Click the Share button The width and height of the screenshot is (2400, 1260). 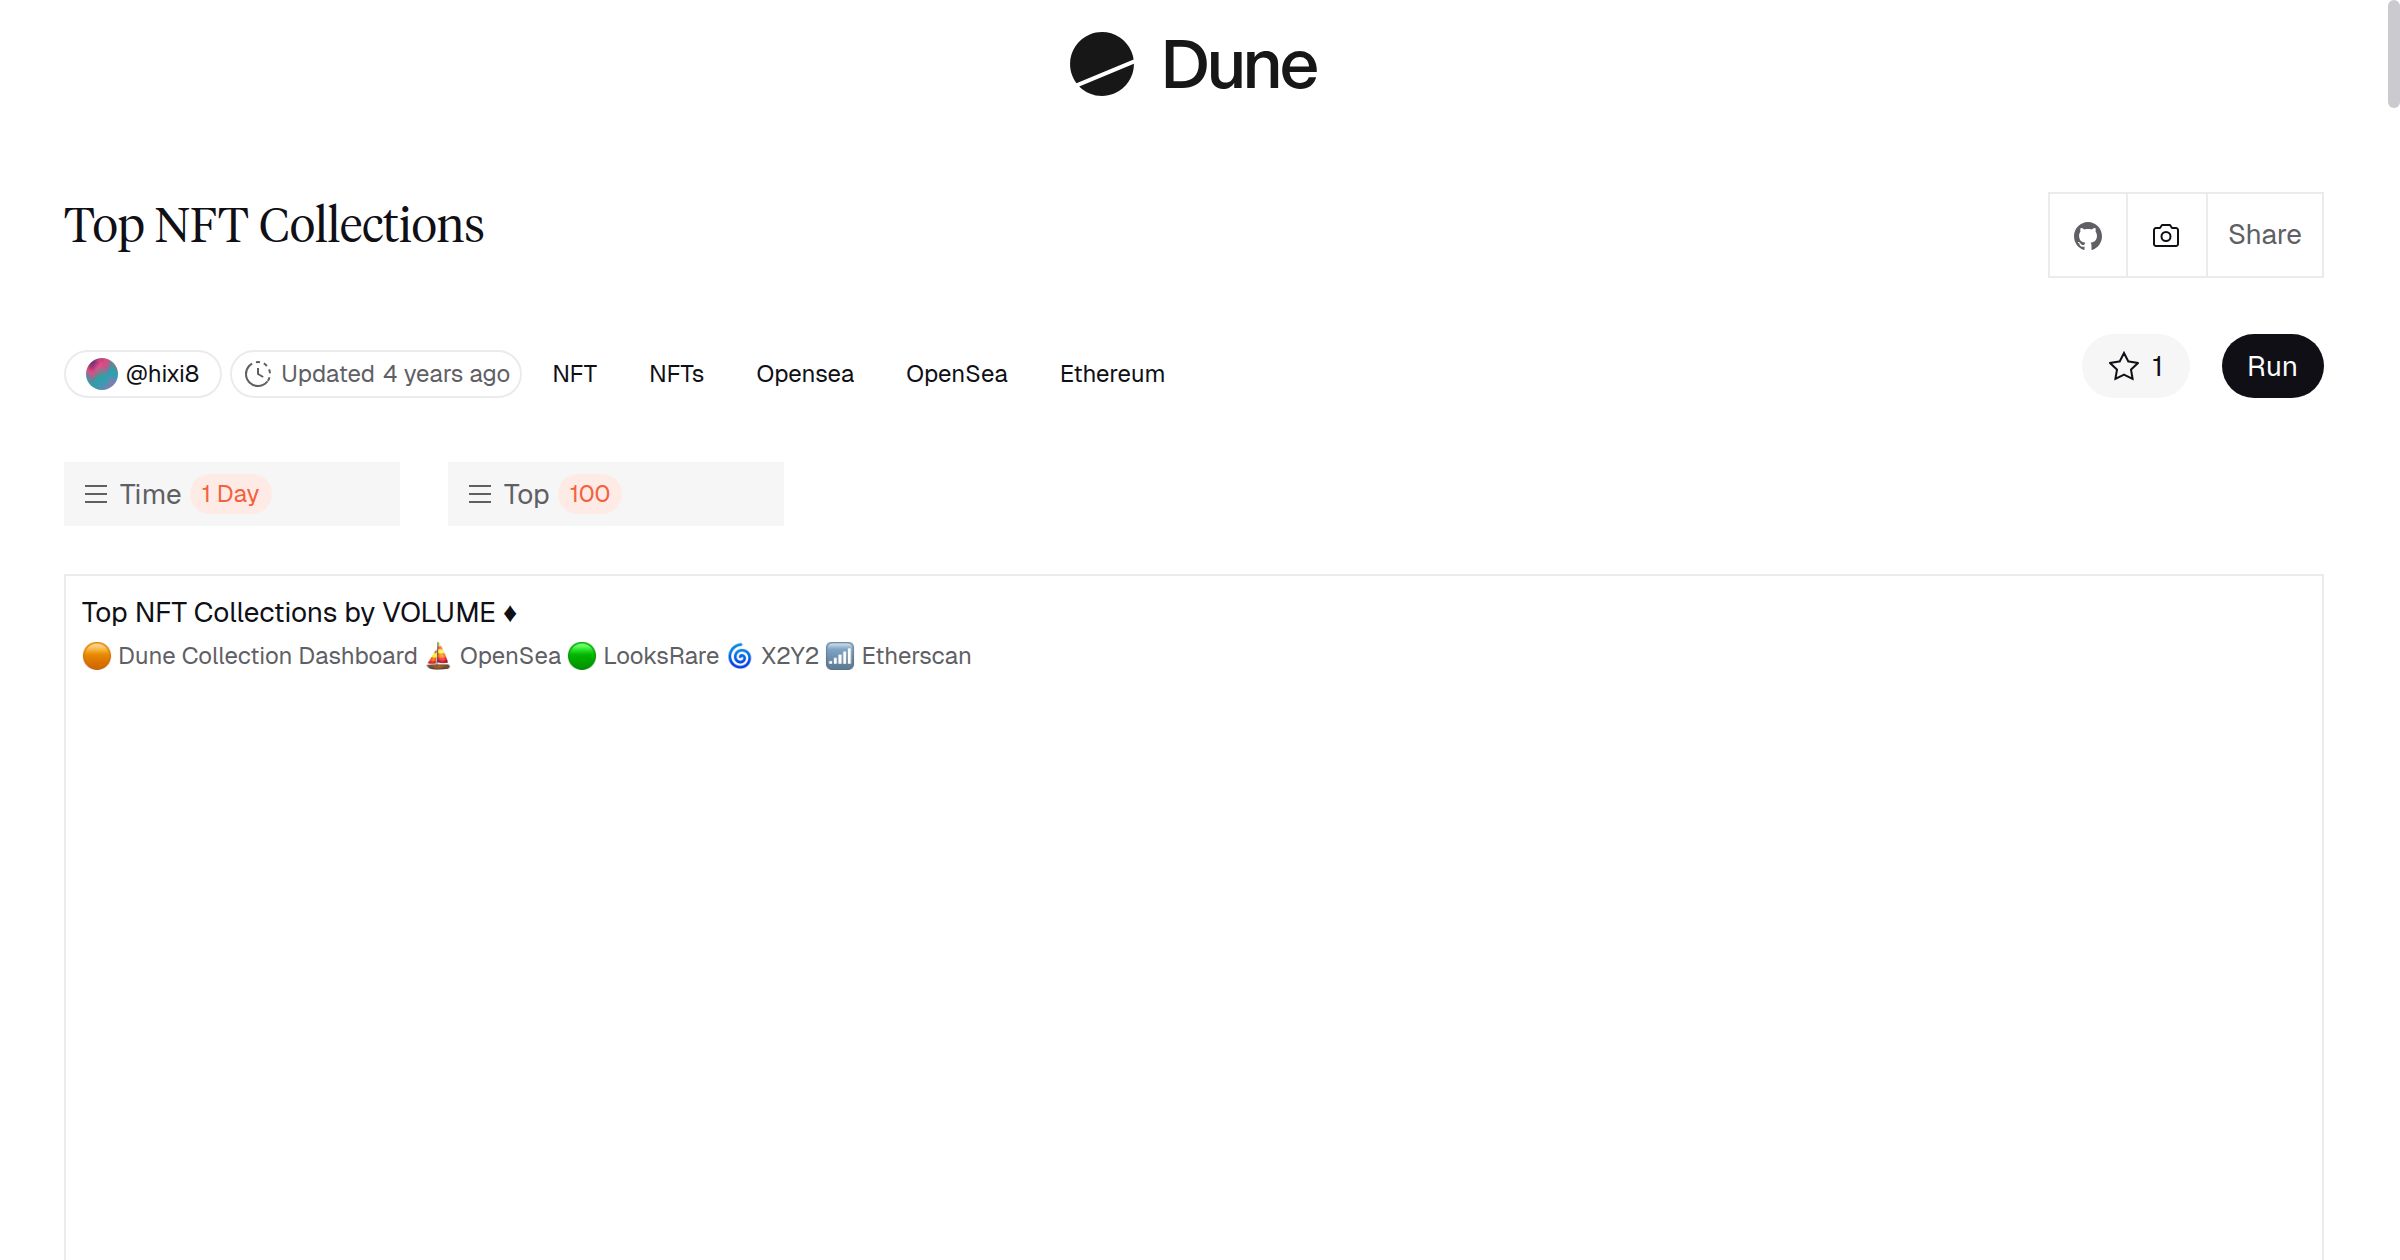point(2264,235)
